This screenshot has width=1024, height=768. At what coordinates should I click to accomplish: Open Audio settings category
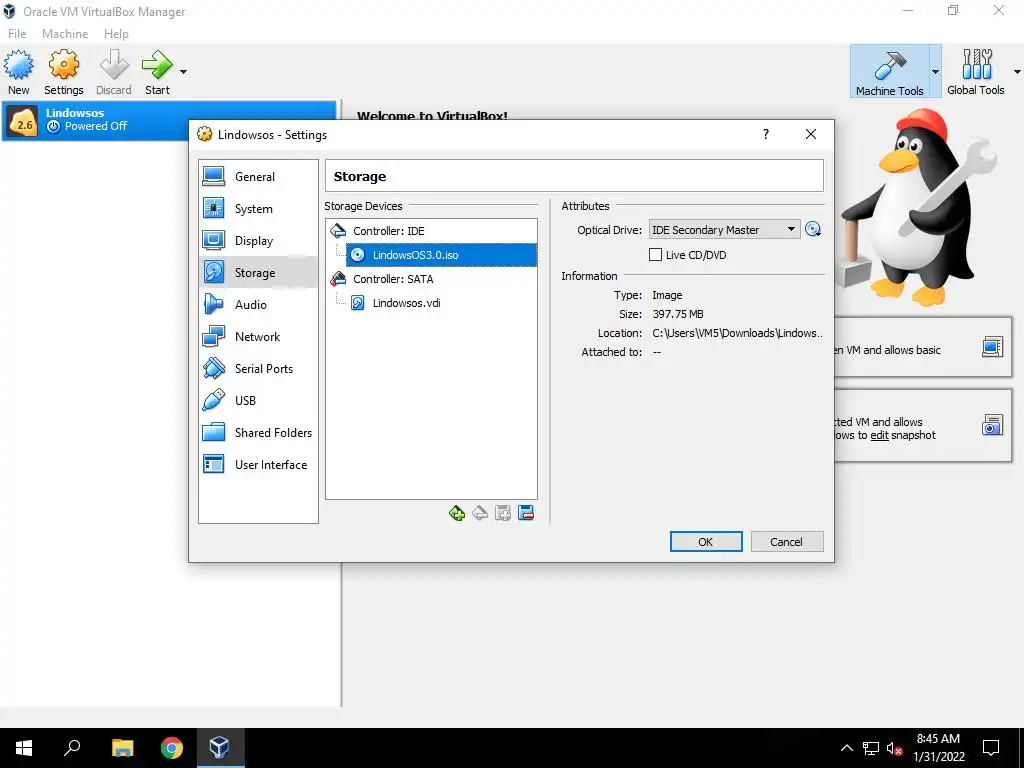click(x=258, y=304)
